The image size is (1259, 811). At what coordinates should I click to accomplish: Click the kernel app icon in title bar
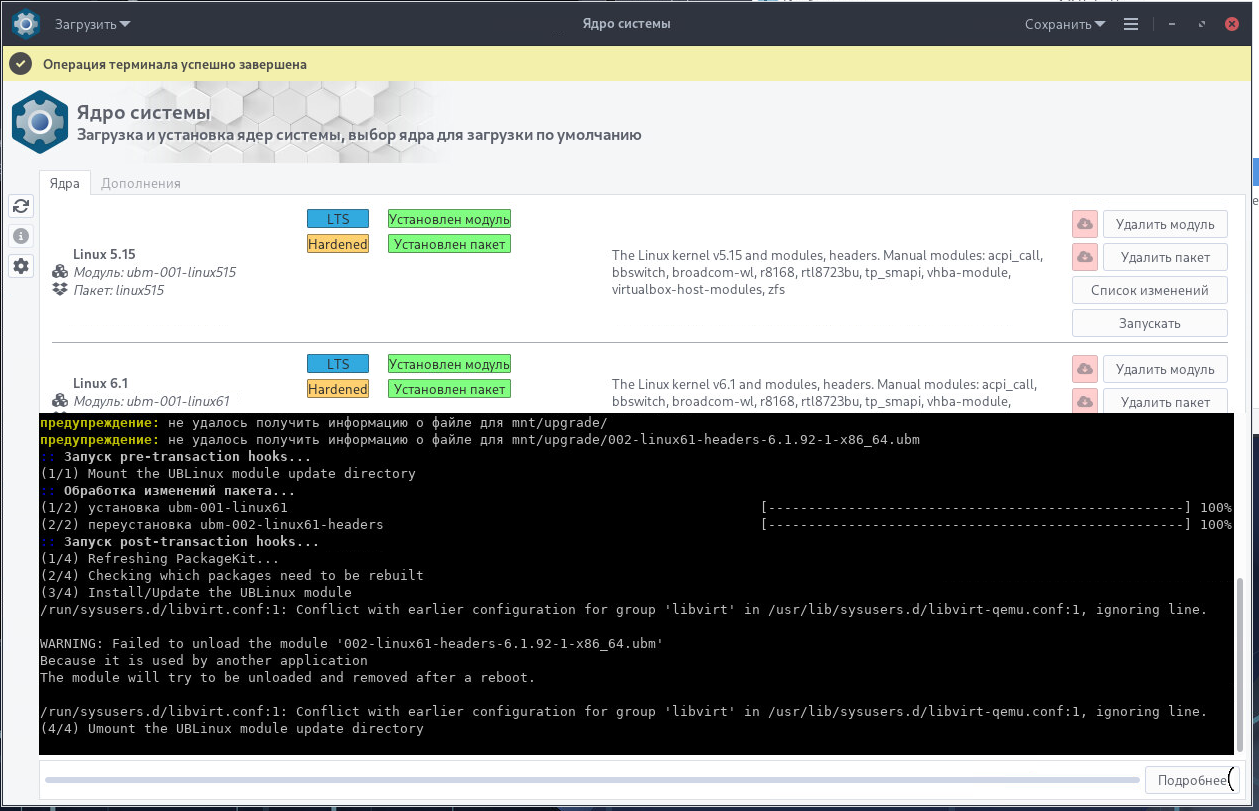tap(26, 23)
